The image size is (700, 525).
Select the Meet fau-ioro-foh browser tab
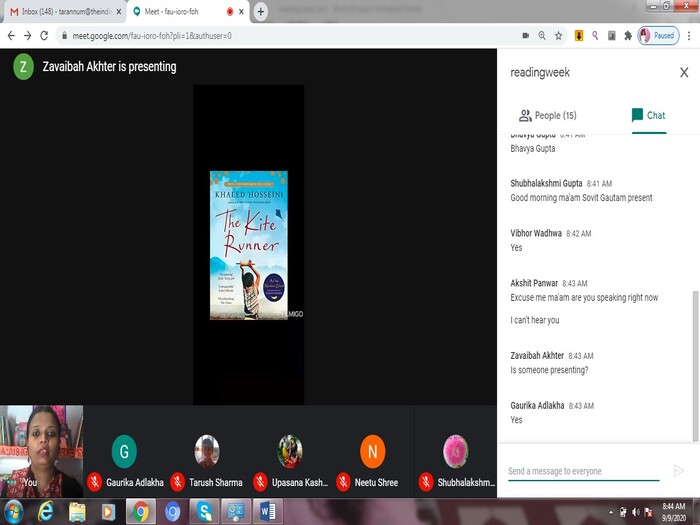(188, 12)
